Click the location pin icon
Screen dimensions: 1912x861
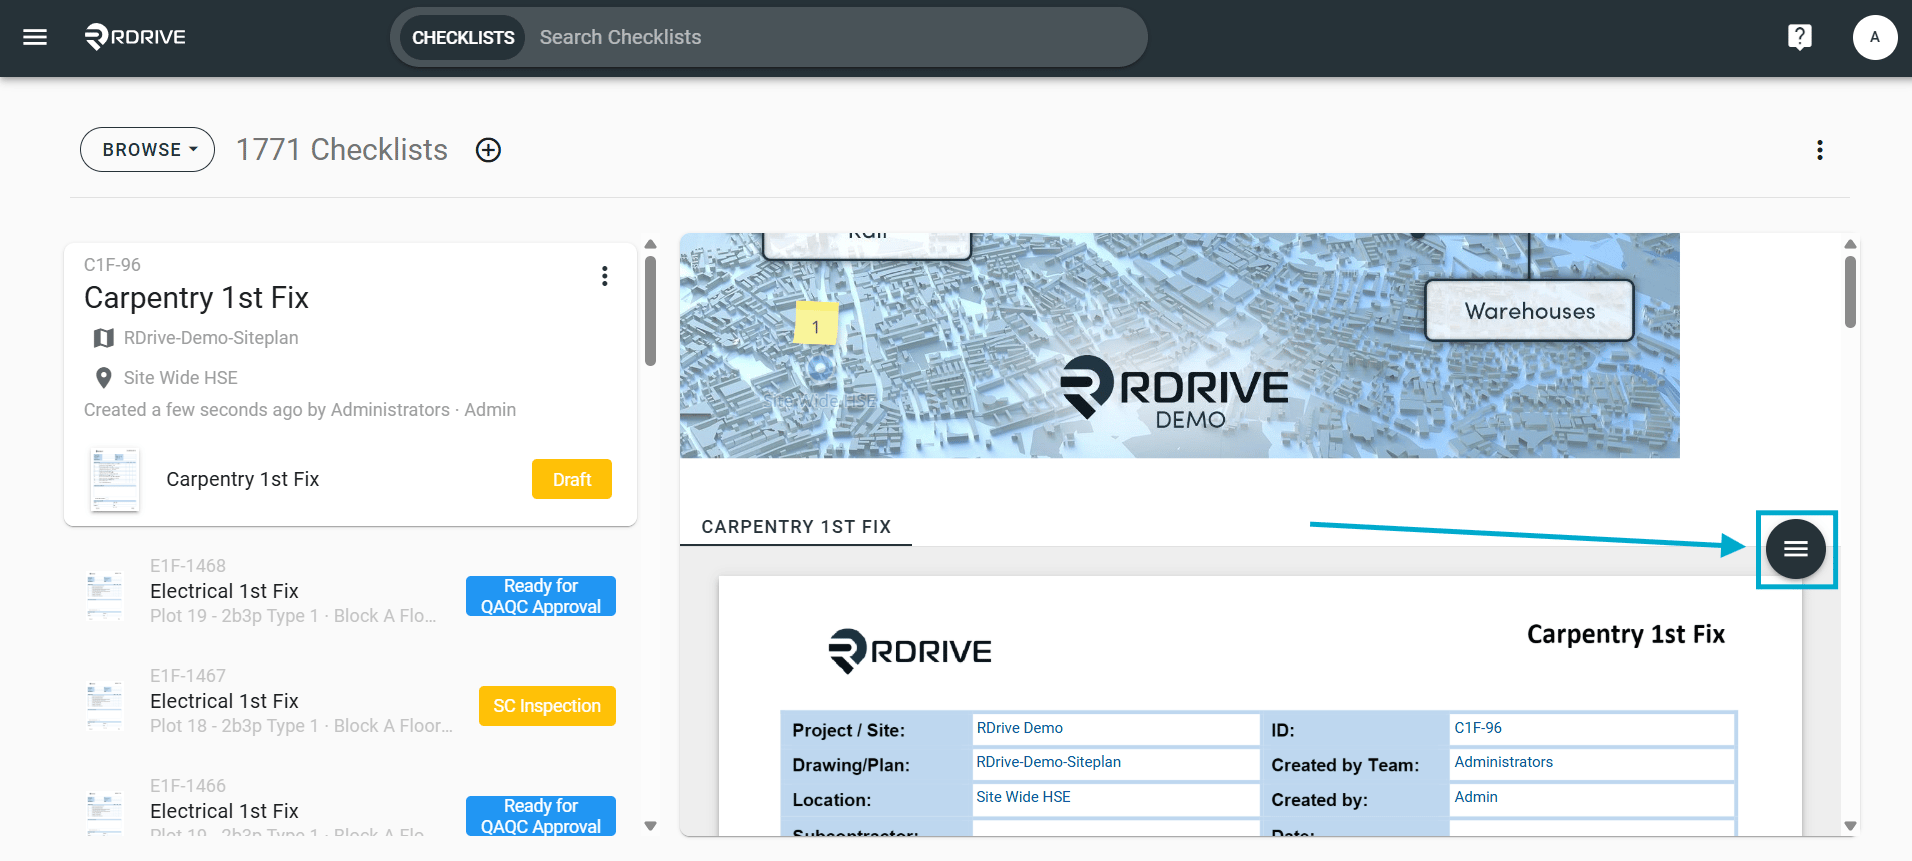pyautogui.click(x=103, y=378)
